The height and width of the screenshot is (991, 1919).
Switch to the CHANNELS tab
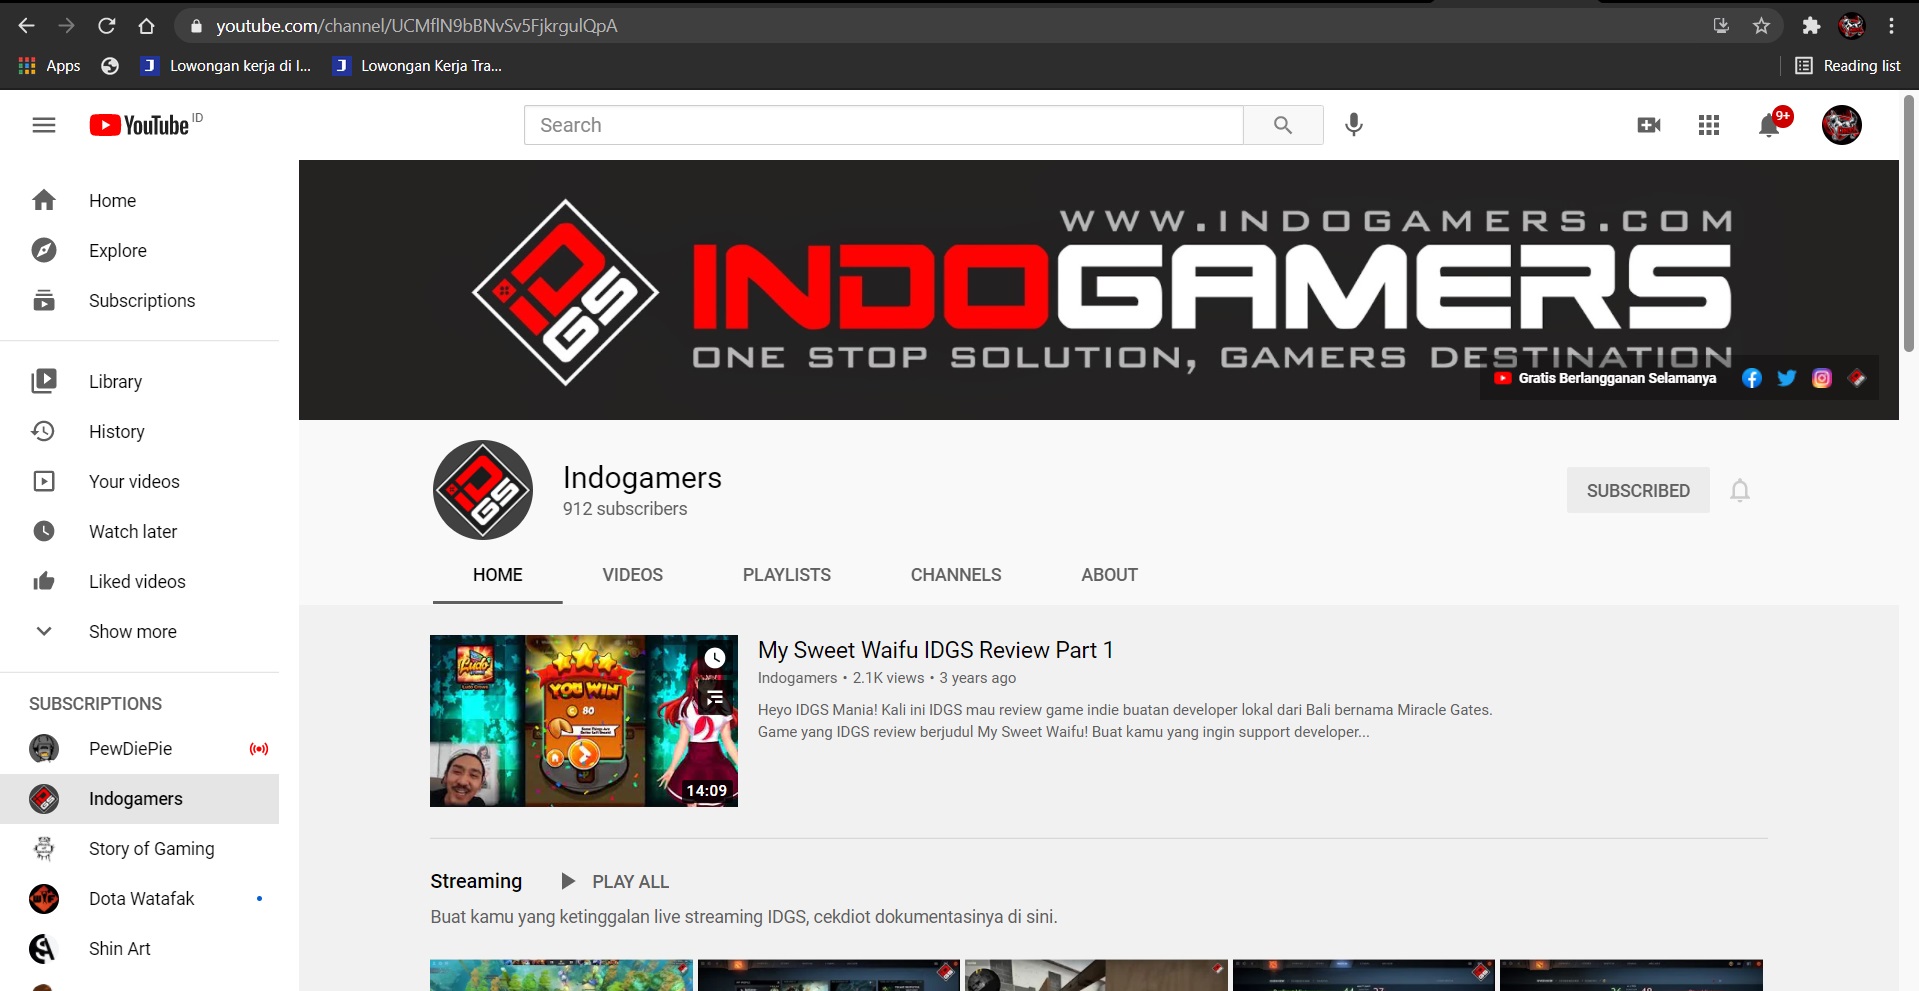click(x=956, y=575)
